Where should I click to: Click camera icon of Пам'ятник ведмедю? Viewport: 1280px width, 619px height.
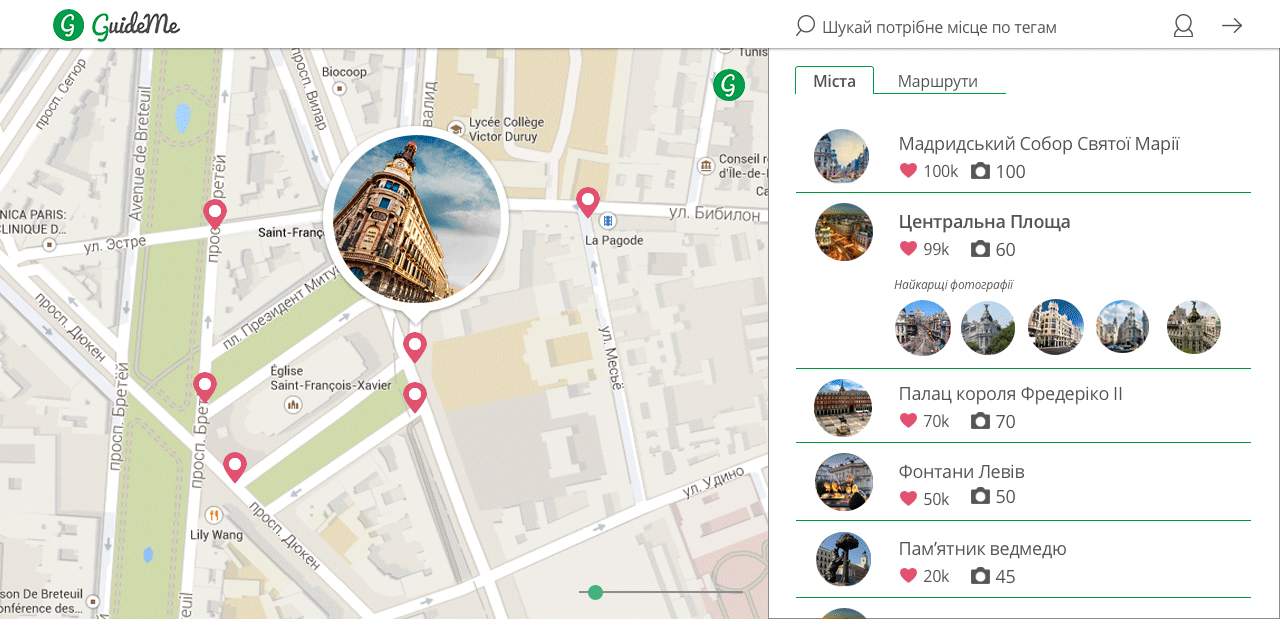(x=981, y=576)
